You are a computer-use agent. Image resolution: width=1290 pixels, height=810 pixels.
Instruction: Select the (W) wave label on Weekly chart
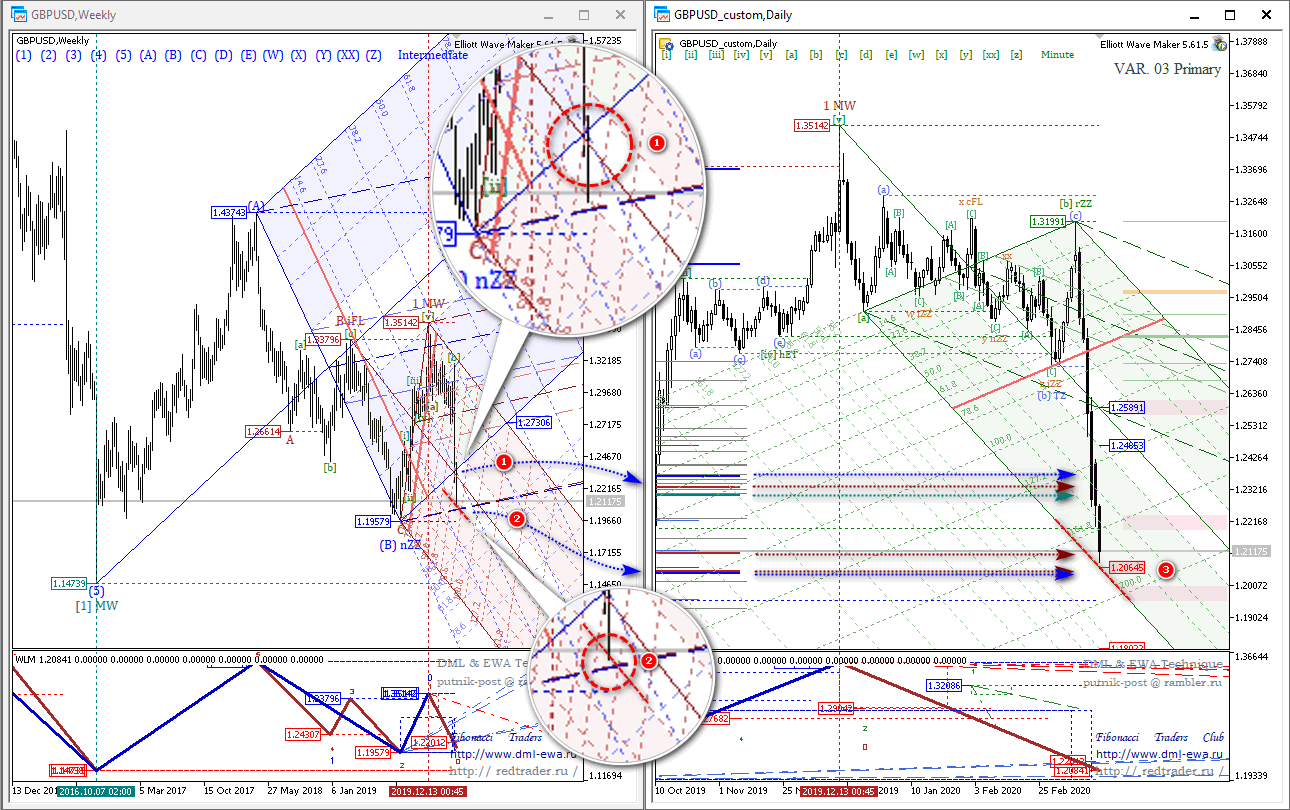pyautogui.click(x=273, y=55)
